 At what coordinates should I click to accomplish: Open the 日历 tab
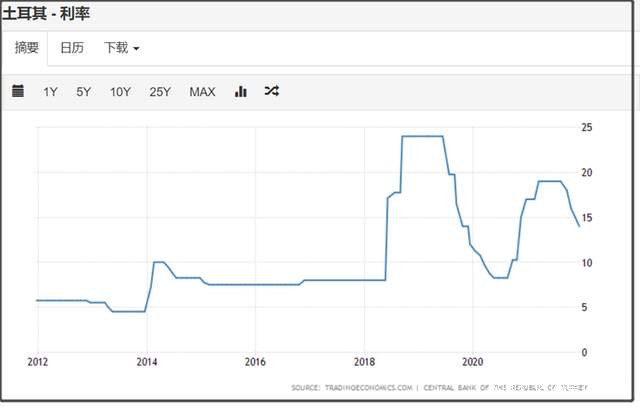pyautogui.click(x=72, y=48)
